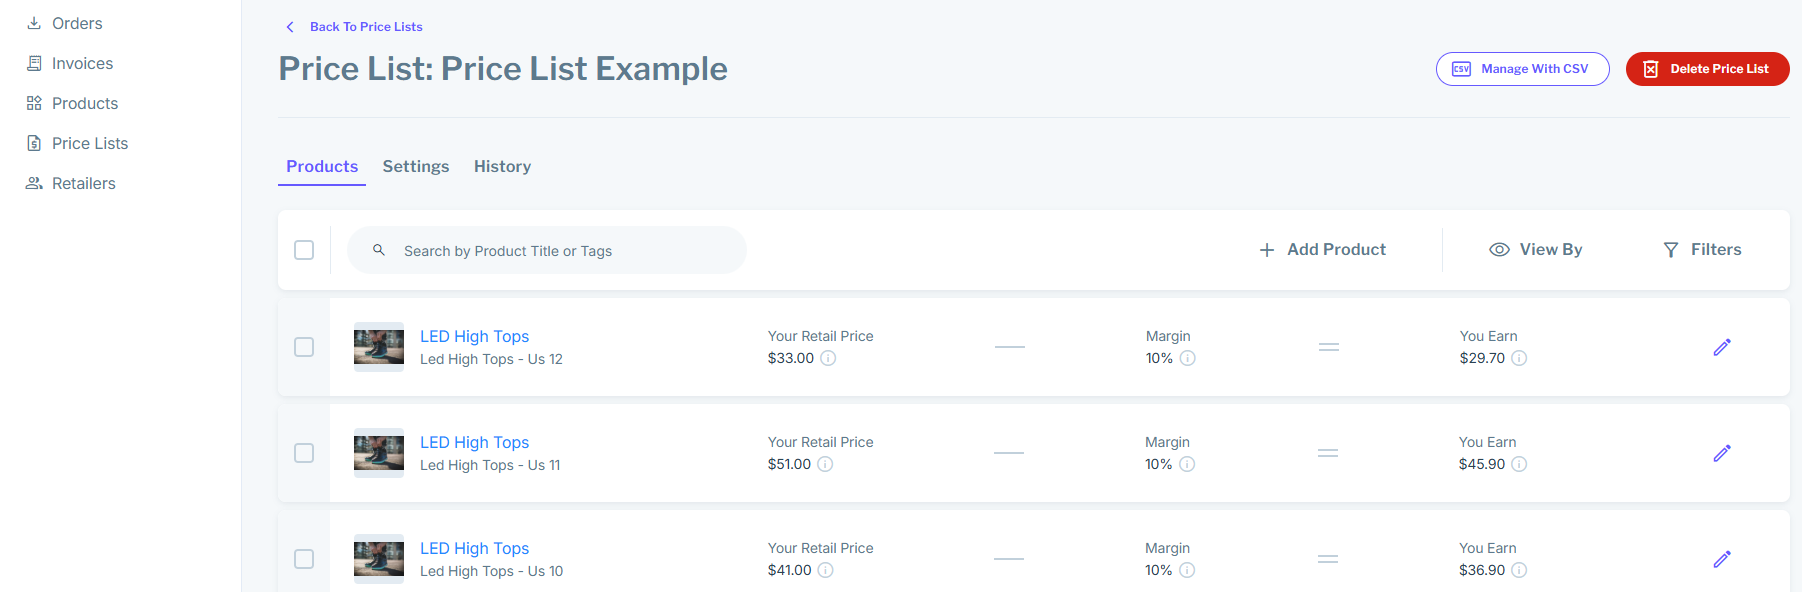Click info icon beside $33.00 retail price

coord(828,358)
